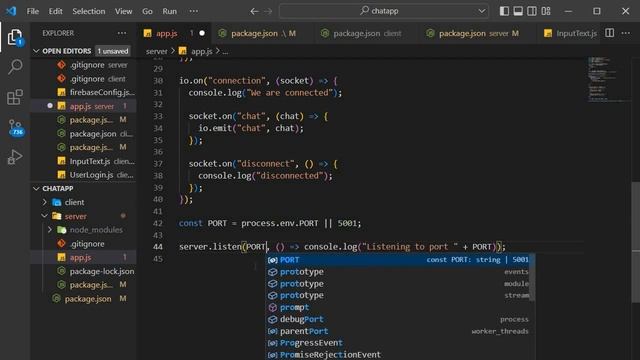Click the unsaved dot beside app.js in Open Editors

point(50,106)
